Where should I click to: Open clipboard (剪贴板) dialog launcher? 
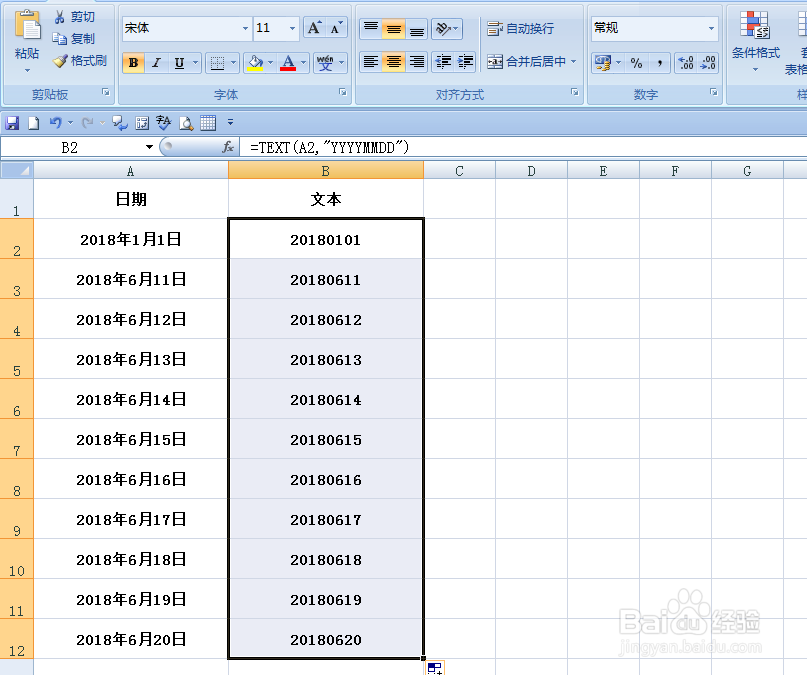(106, 92)
